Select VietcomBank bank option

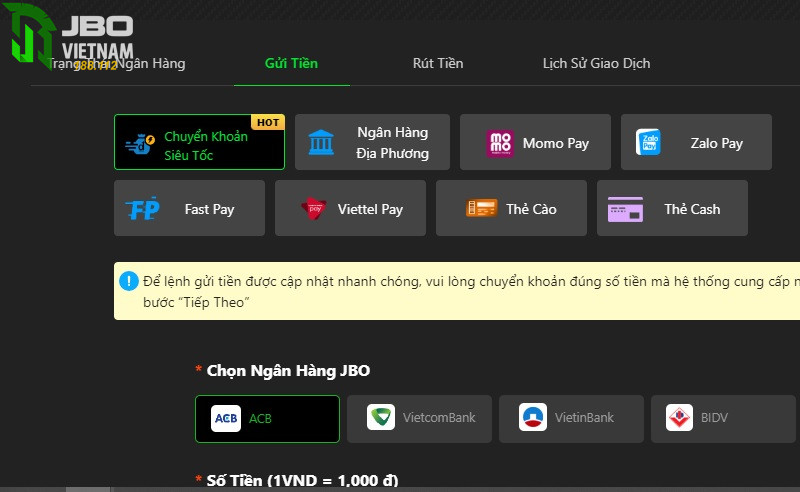pyautogui.click(x=419, y=419)
